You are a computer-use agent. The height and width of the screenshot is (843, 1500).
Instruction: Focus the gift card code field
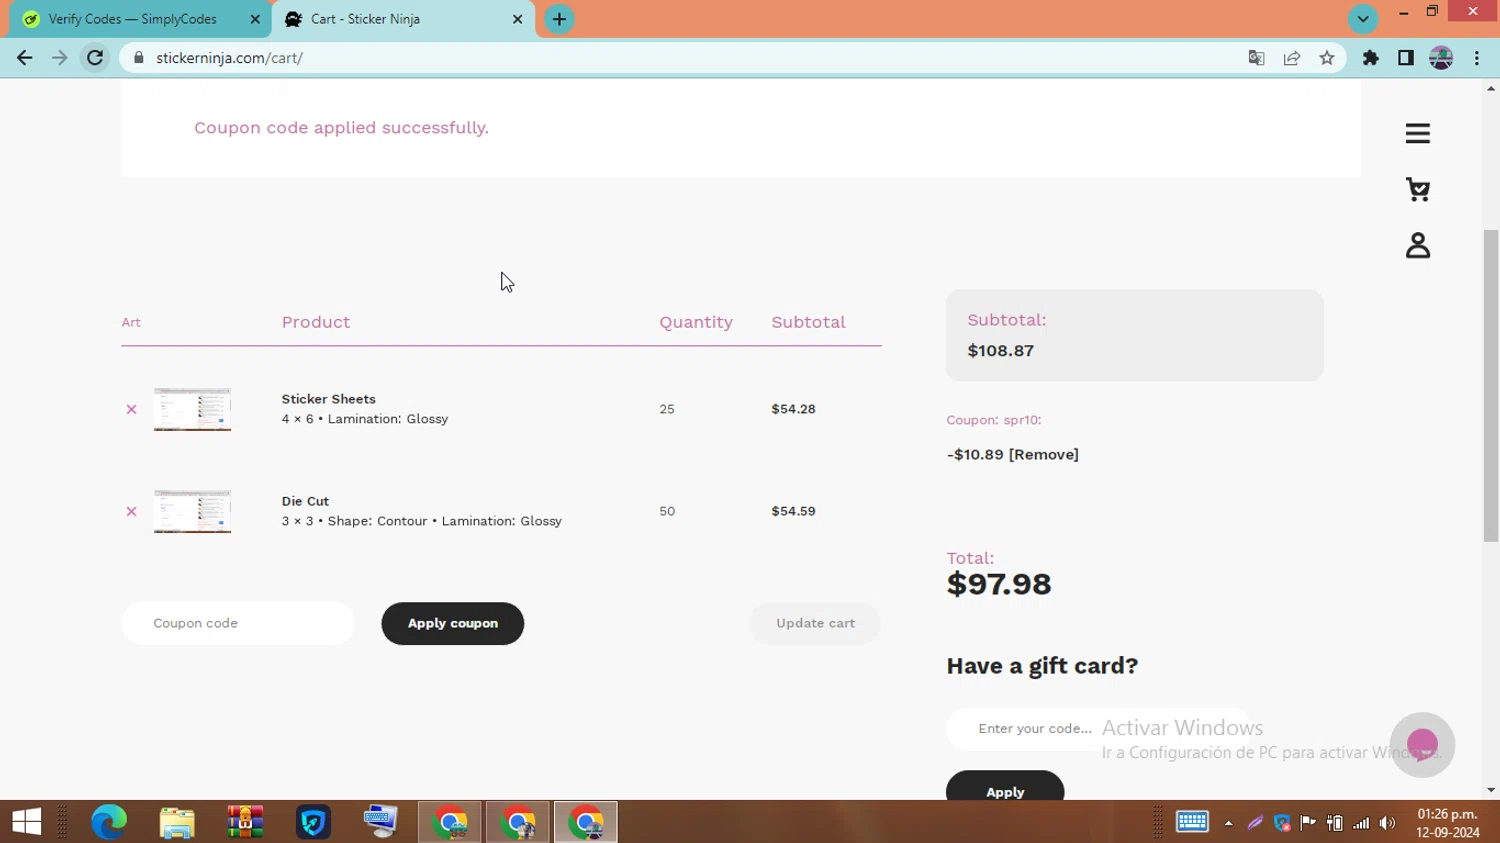pos(1097,728)
